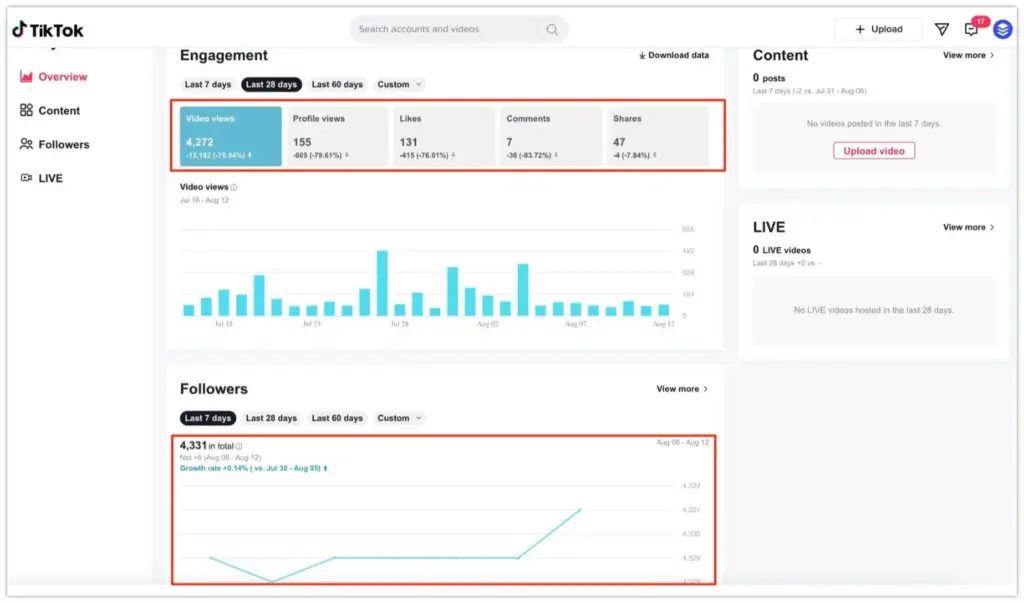Open View more in Content panel
The height and width of the screenshot is (603, 1024).
coord(968,56)
